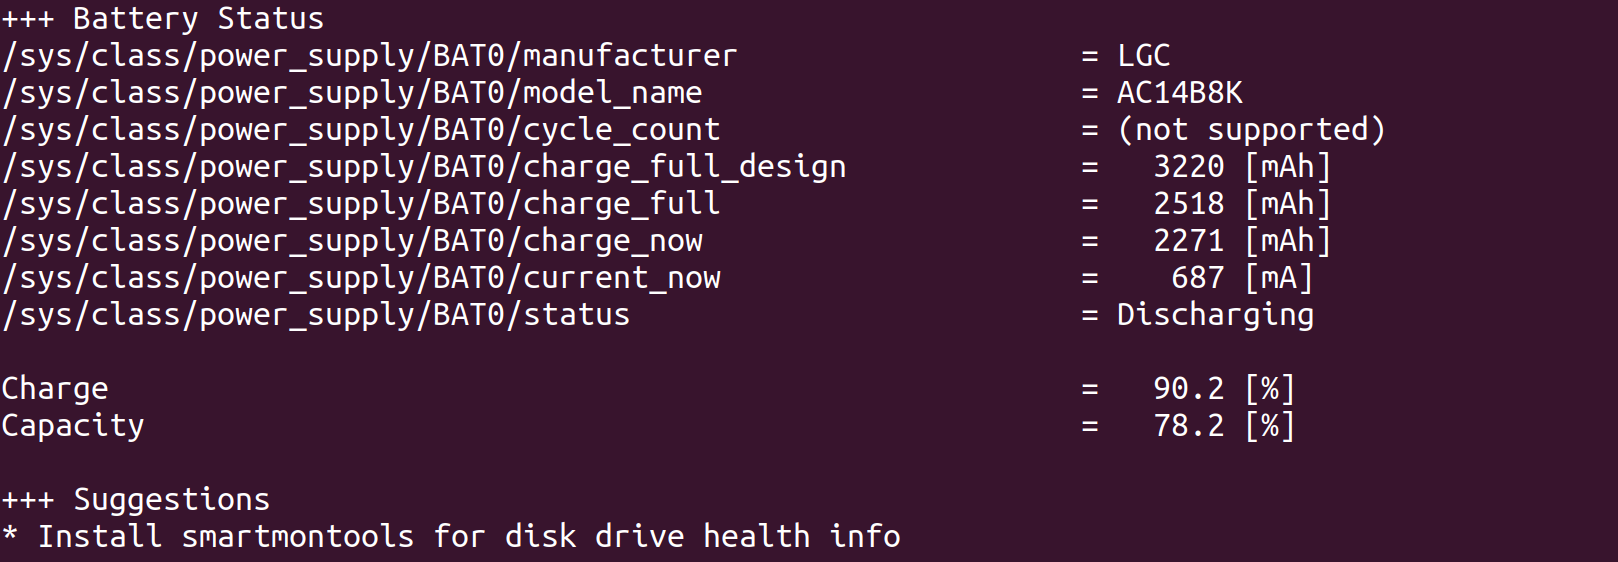Screen dimensions: 1618x562
Task: Click the 2271 mAh value
Action: coord(1242,241)
